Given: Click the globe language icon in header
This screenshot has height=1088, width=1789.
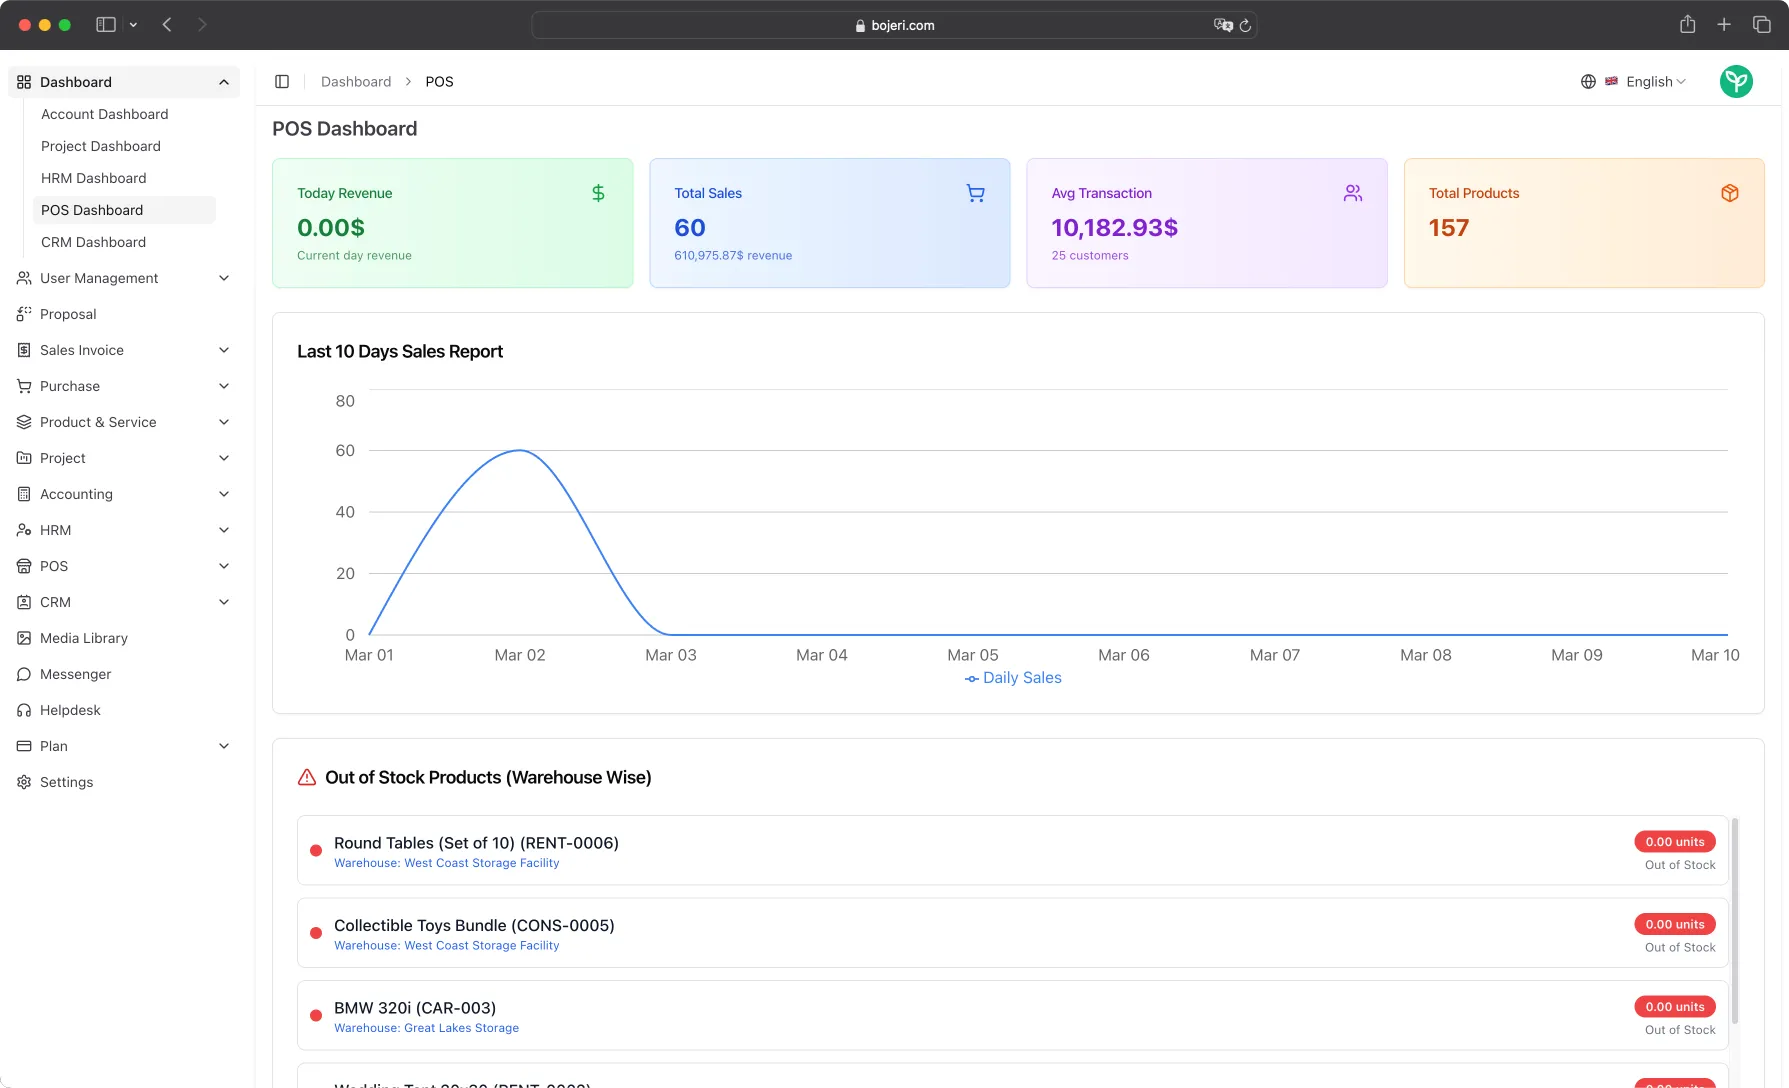Looking at the screenshot, I should point(1588,81).
